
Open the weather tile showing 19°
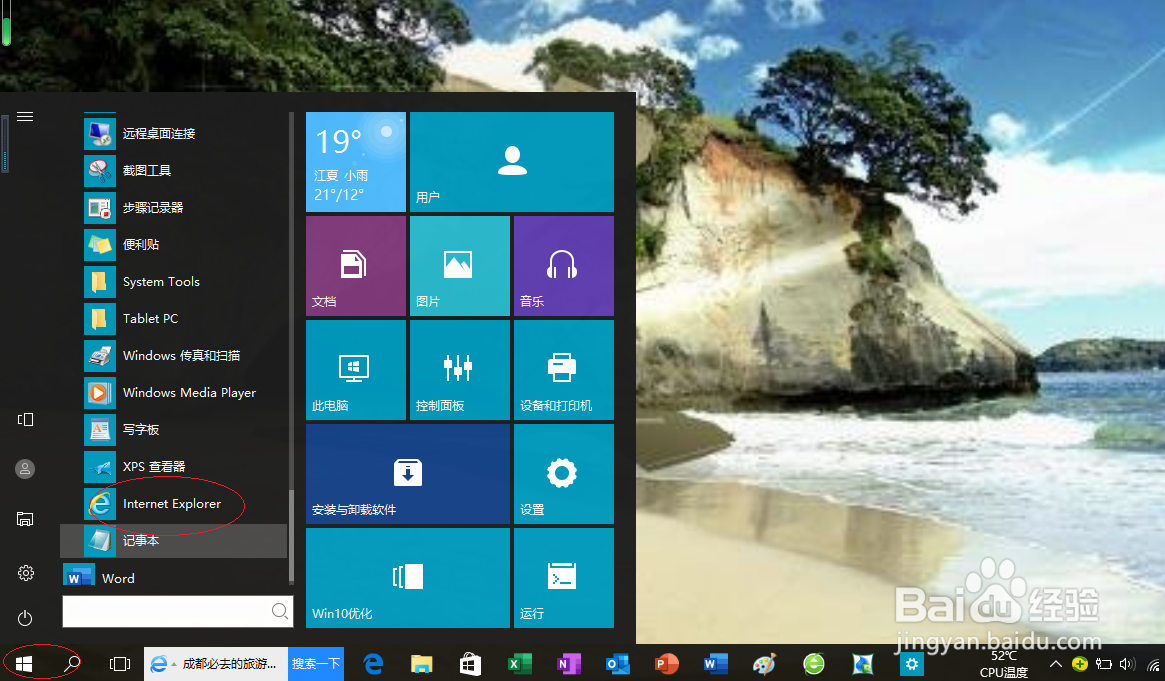pos(356,162)
